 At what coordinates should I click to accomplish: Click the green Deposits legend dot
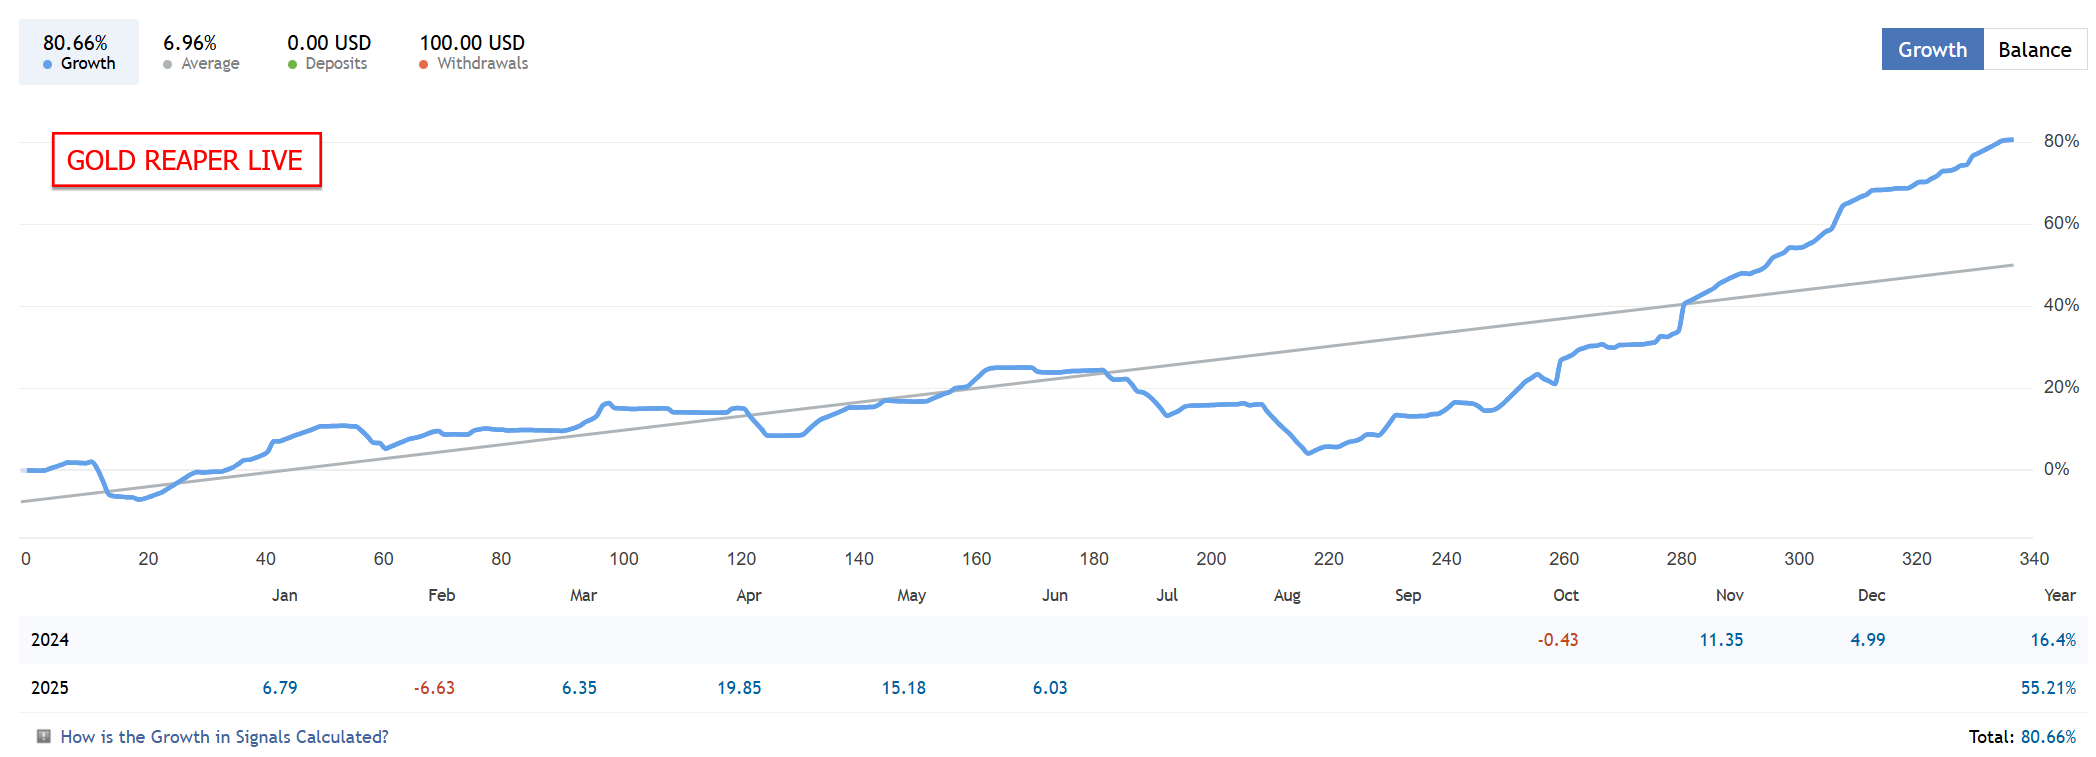tap(292, 64)
